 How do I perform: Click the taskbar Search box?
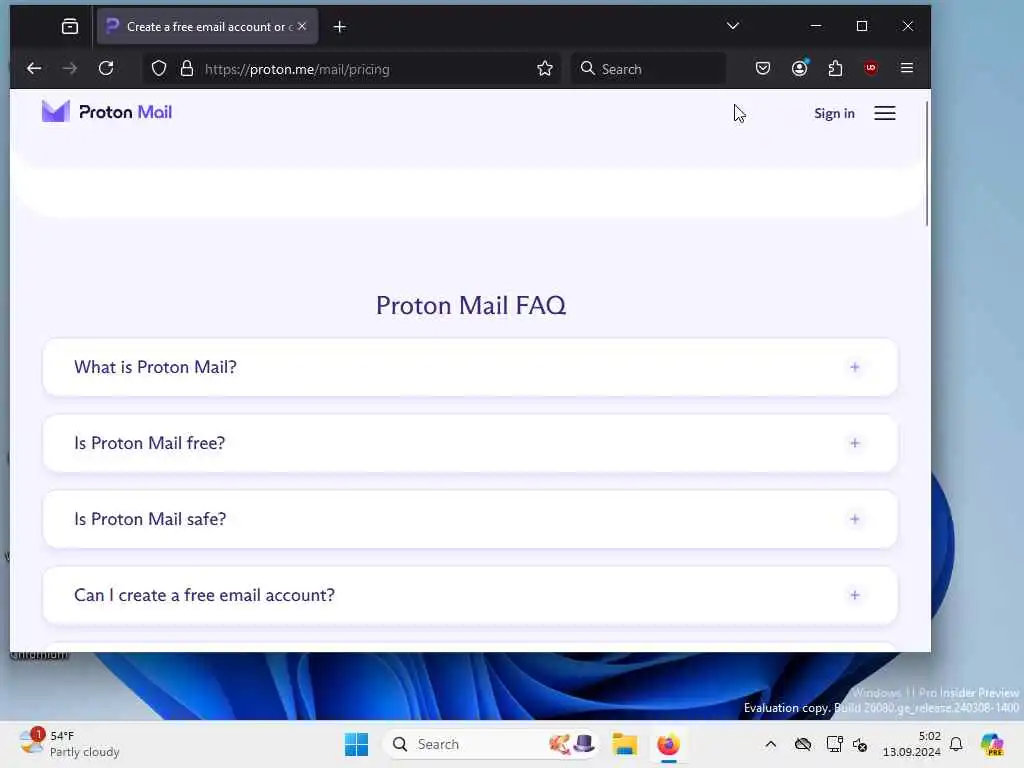tap(491, 744)
